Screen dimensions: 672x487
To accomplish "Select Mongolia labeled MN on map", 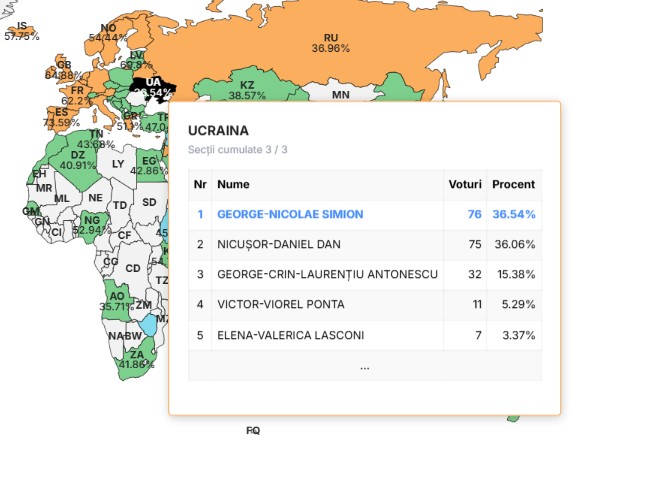I will pos(341,94).
